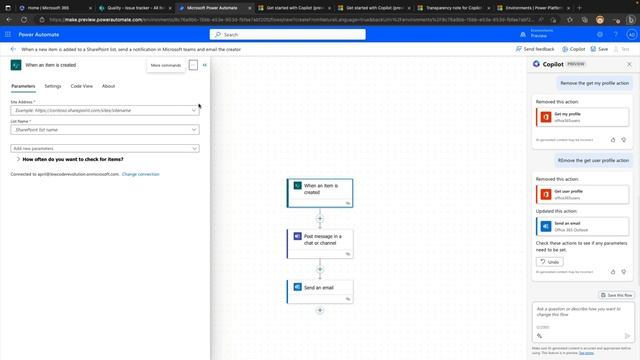Click the SharePoint icon beside When an item is created
The width and height of the screenshot is (640, 360).
tap(16, 65)
